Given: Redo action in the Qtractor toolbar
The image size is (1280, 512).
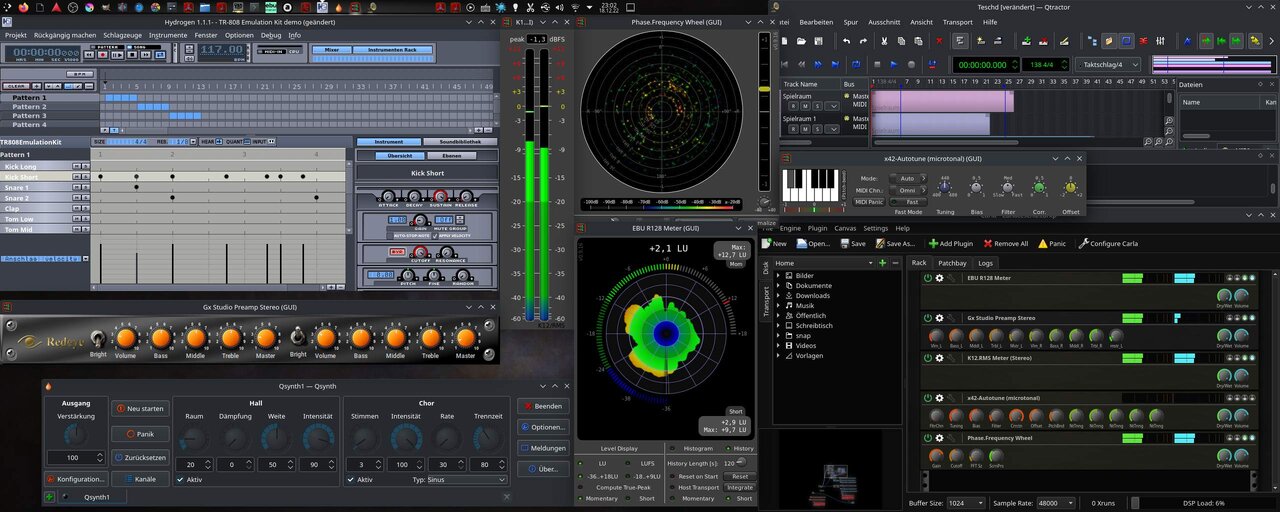Looking at the screenshot, I should click(x=863, y=41).
